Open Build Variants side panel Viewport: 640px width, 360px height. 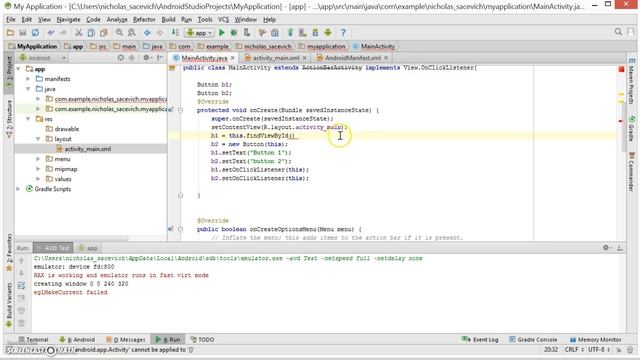[x=9, y=304]
